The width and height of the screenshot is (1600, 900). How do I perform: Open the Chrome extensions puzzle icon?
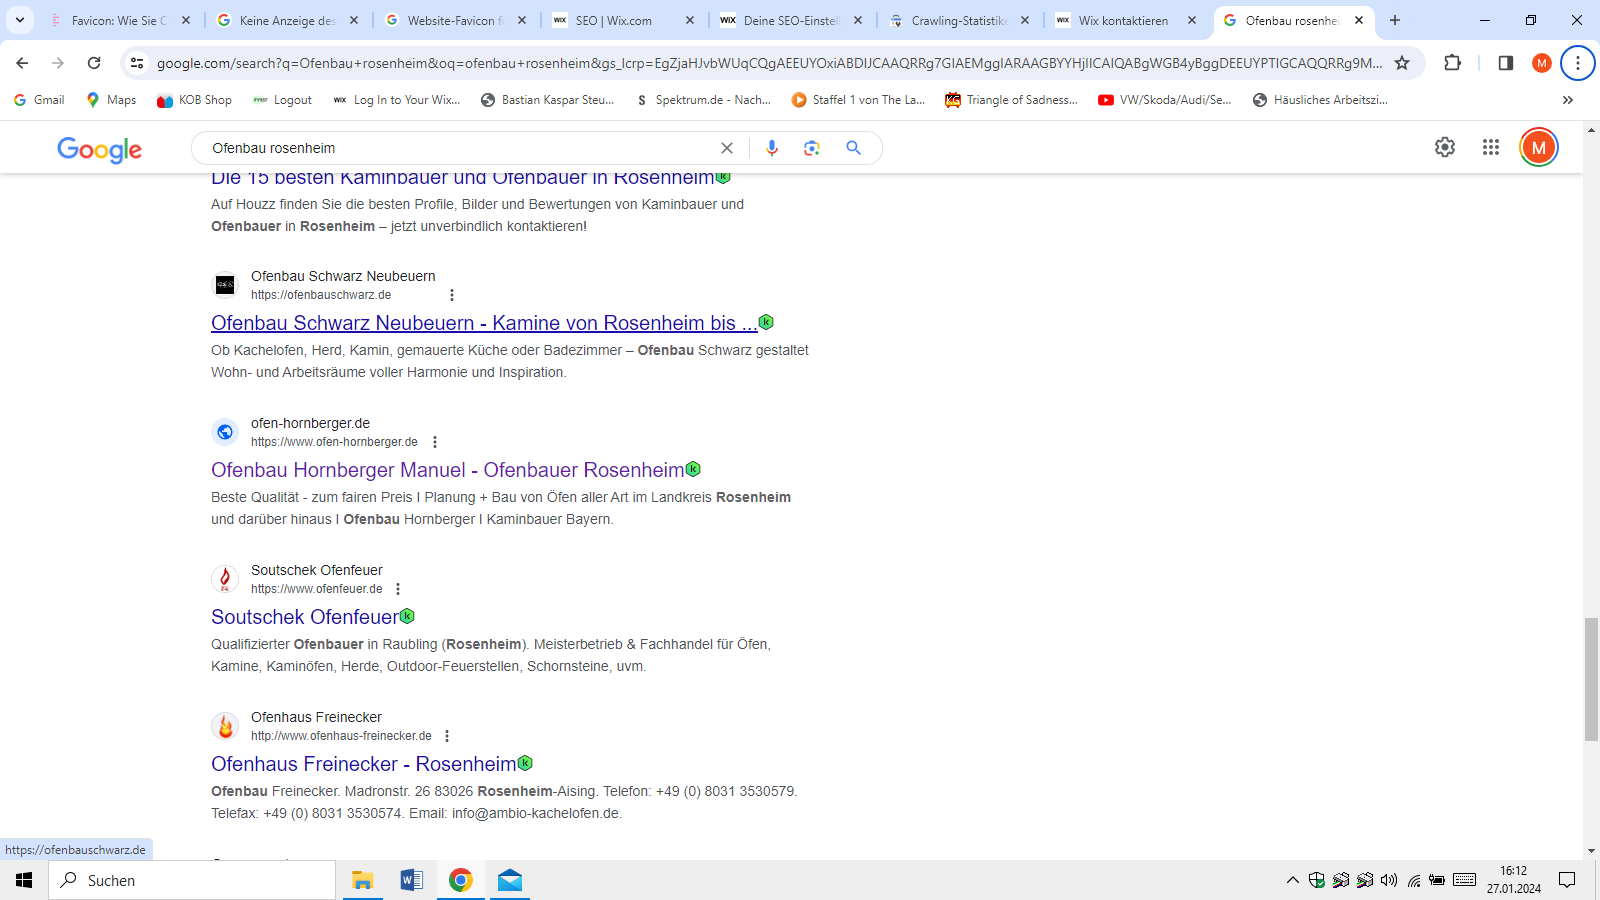pyautogui.click(x=1452, y=63)
